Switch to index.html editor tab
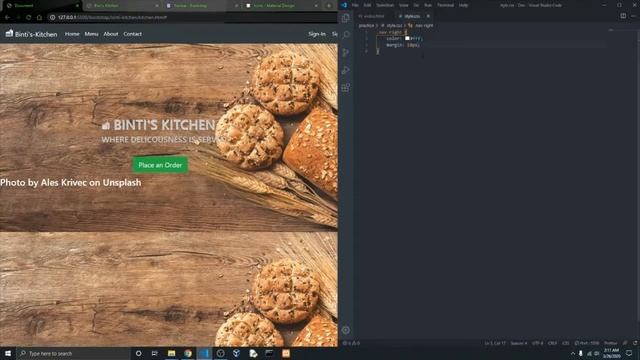This screenshot has height=360, width=640. coord(372,16)
